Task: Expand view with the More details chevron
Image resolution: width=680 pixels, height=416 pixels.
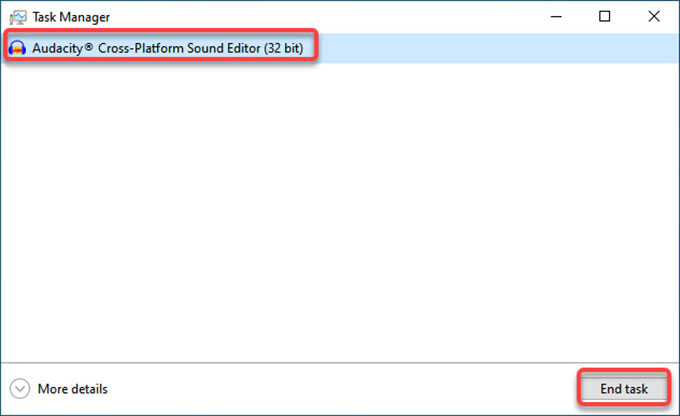Action: [x=20, y=389]
